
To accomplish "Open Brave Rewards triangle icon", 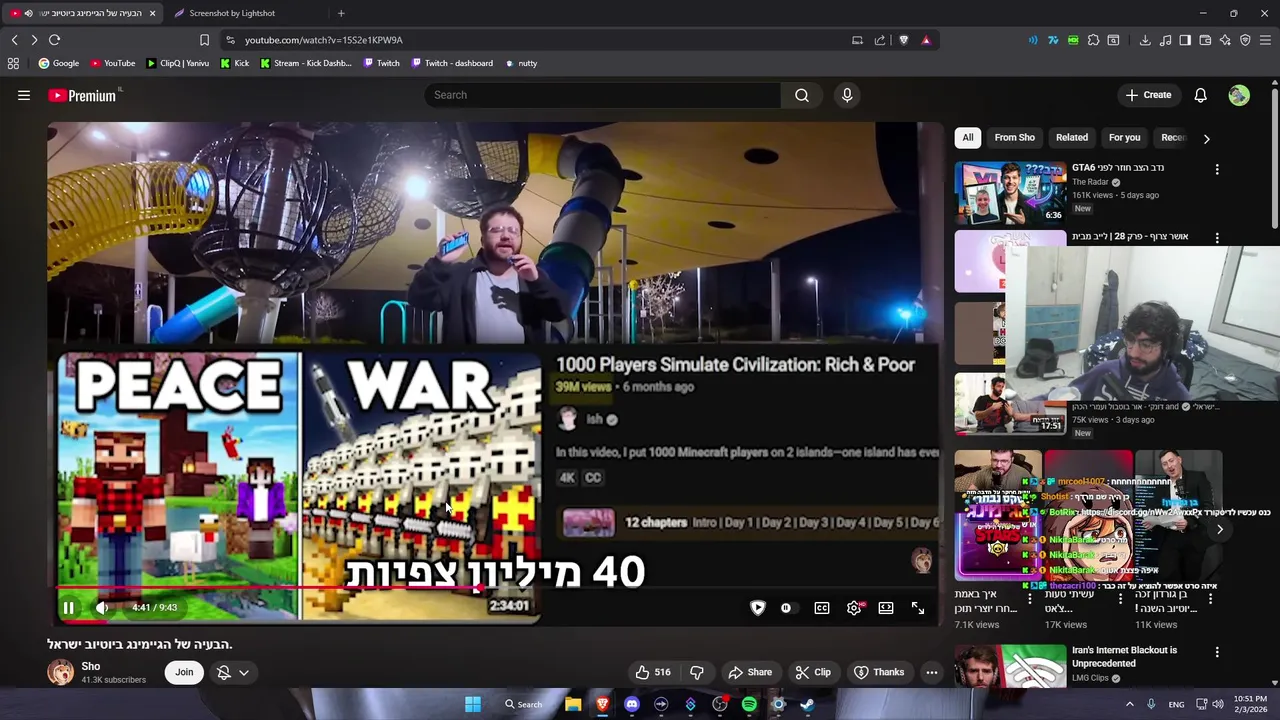I will (x=926, y=40).
